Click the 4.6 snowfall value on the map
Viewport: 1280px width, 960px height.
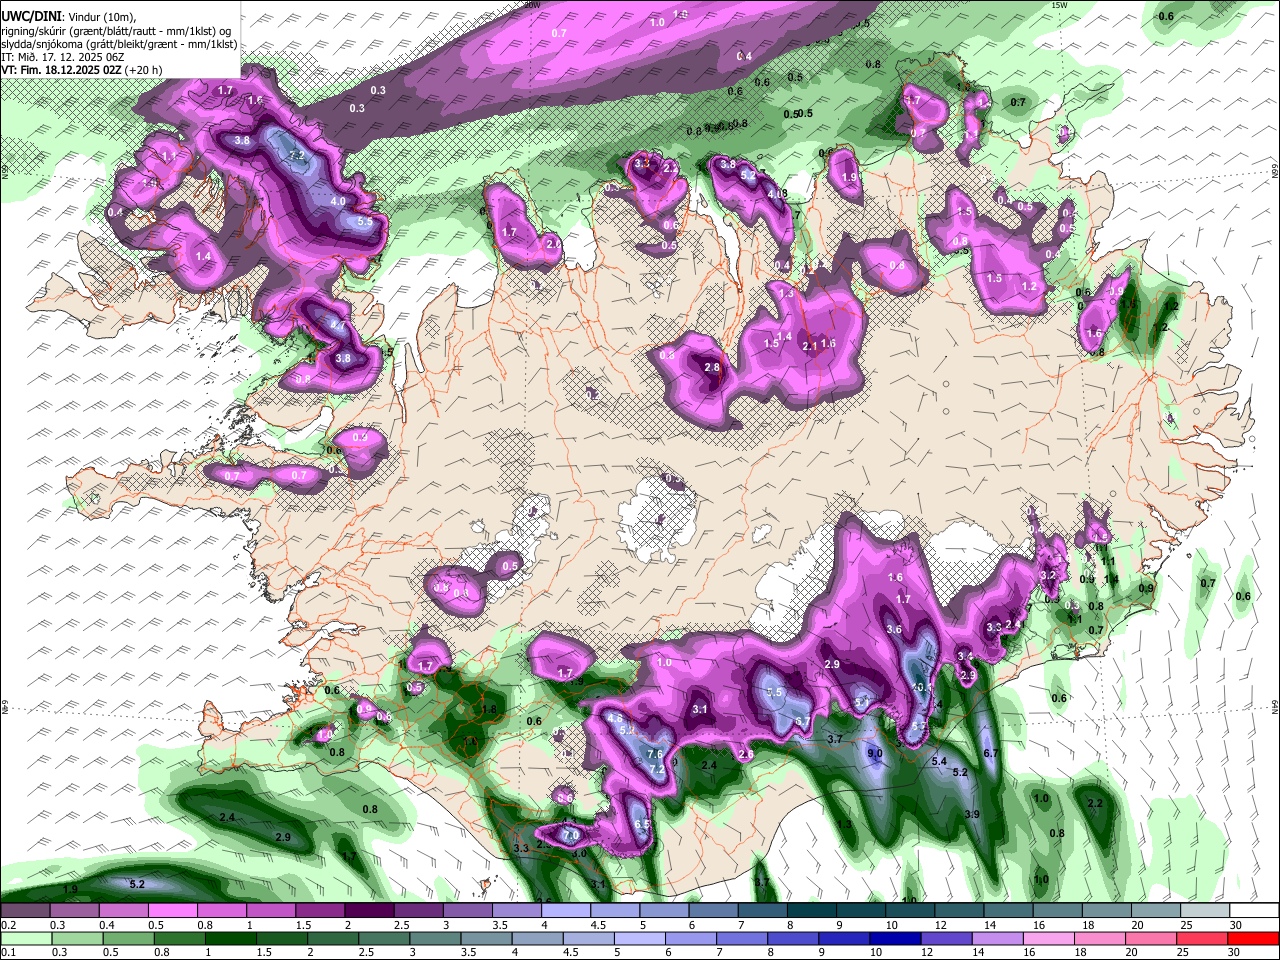click(615, 718)
